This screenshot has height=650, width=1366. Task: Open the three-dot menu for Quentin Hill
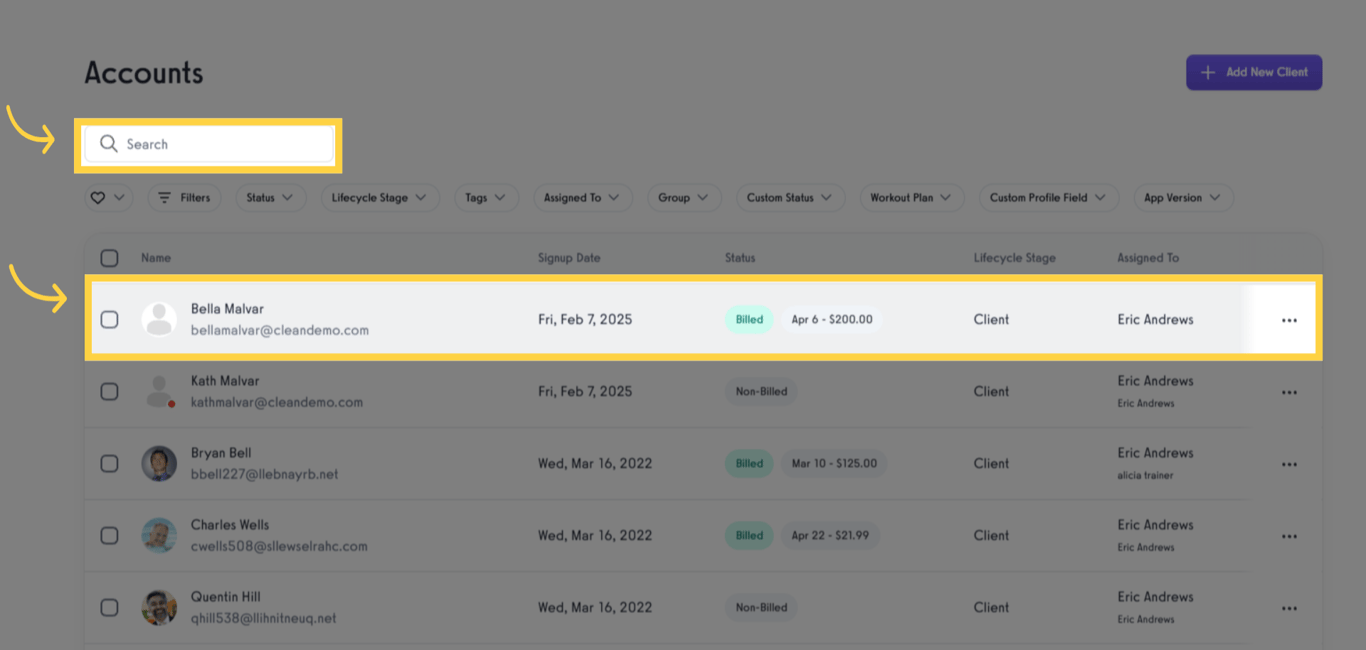click(1289, 607)
